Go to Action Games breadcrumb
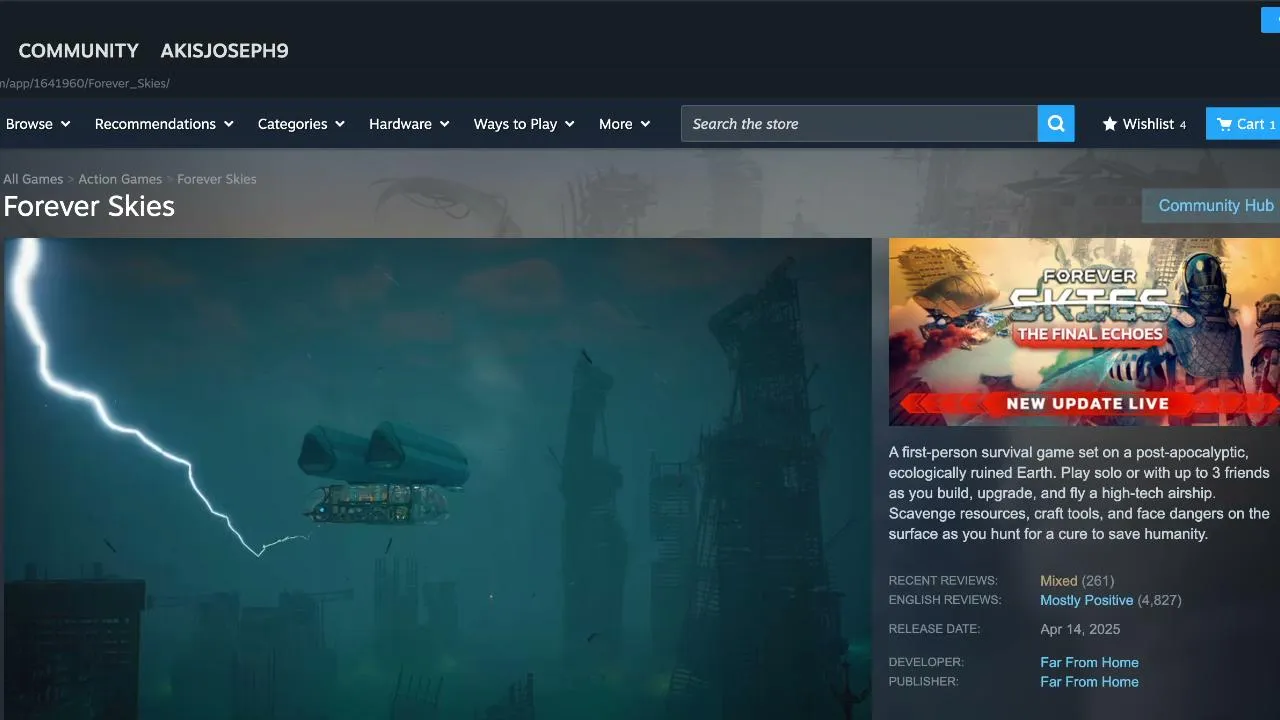Screen dimensions: 1280x720 click(120, 179)
